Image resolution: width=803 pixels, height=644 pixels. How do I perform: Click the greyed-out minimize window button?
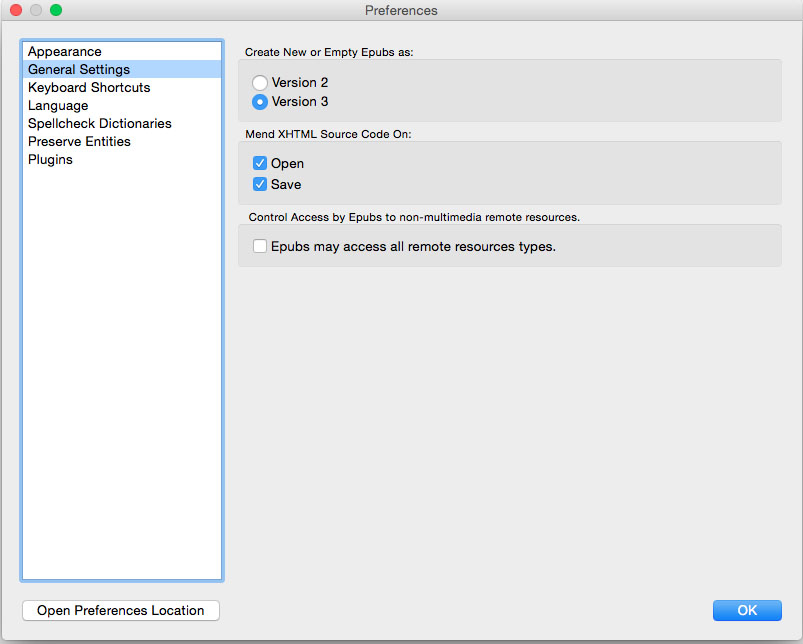click(36, 10)
